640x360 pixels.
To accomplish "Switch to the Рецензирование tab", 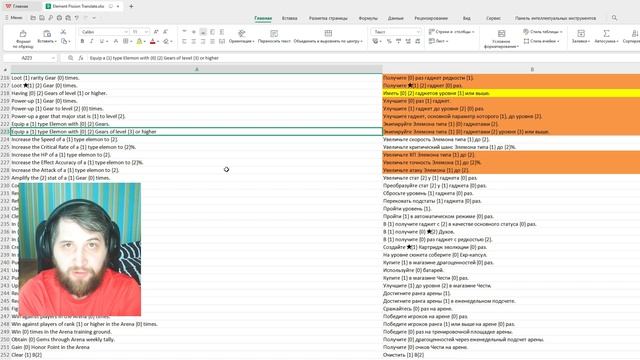I will click(431, 18).
